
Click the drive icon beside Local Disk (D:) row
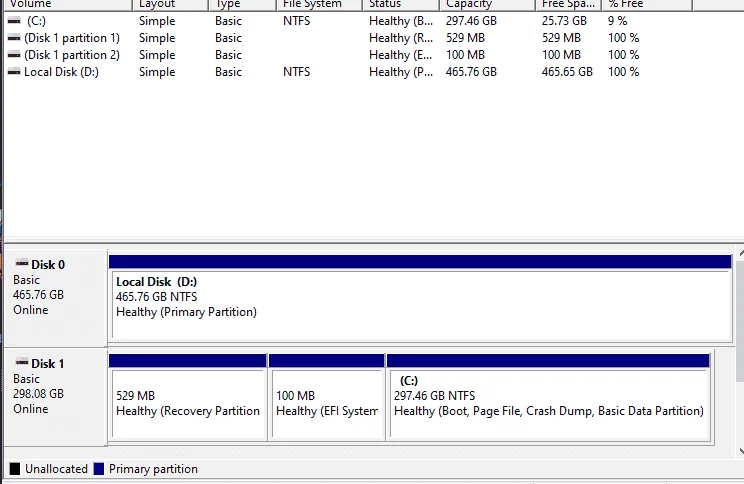(x=14, y=72)
